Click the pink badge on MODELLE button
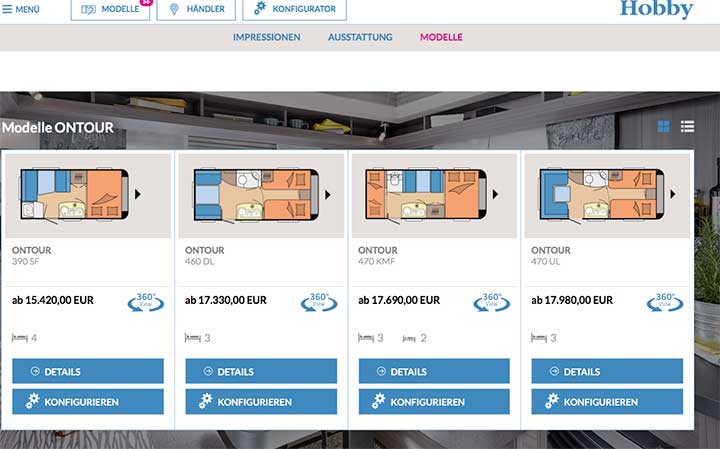Image resolution: width=720 pixels, height=449 pixels. point(146,2)
